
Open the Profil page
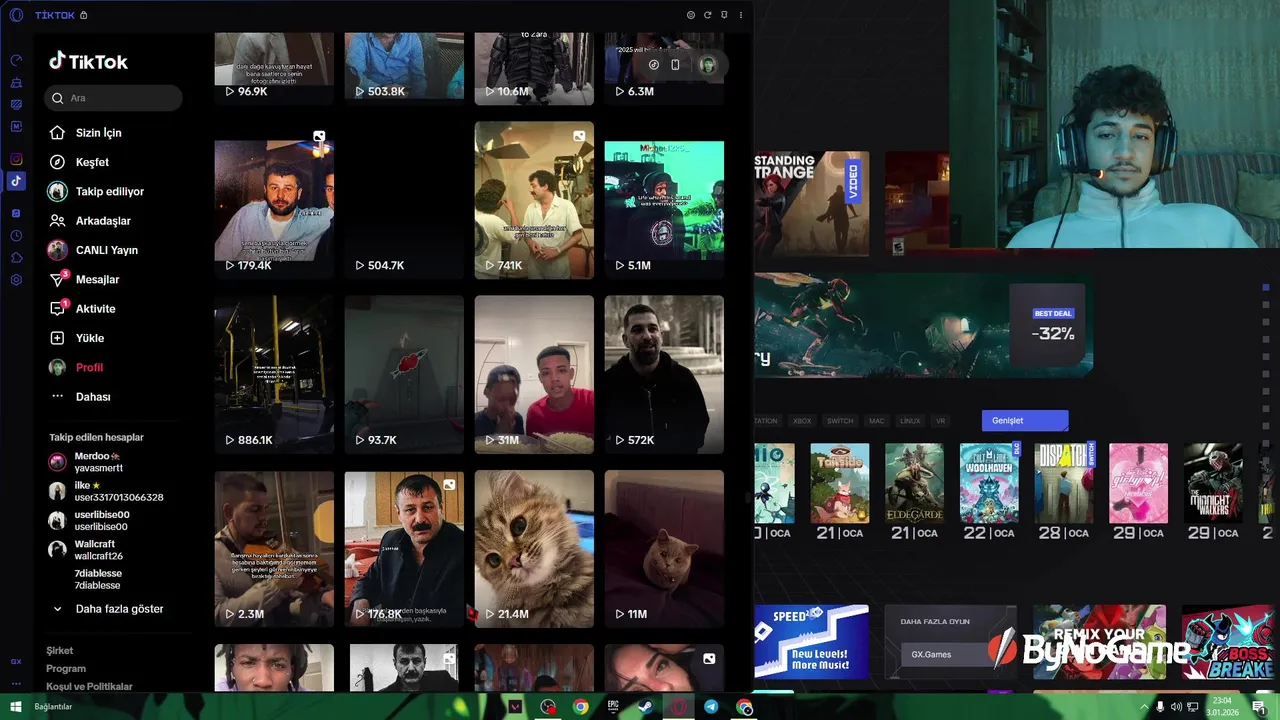tap(76, 368)
